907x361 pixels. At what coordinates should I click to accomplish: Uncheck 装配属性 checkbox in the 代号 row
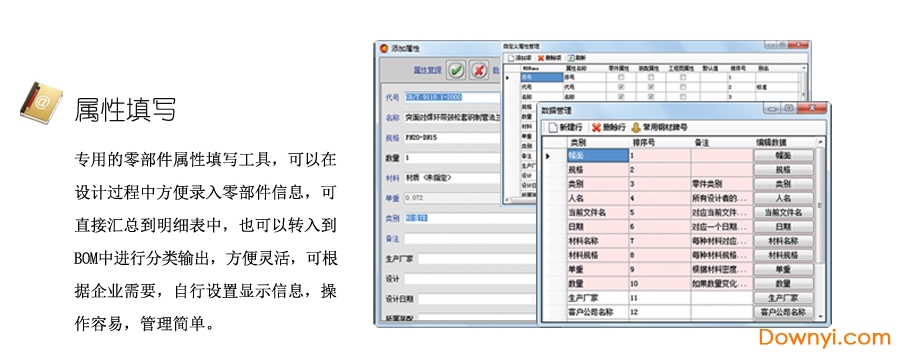coord(651,87)
